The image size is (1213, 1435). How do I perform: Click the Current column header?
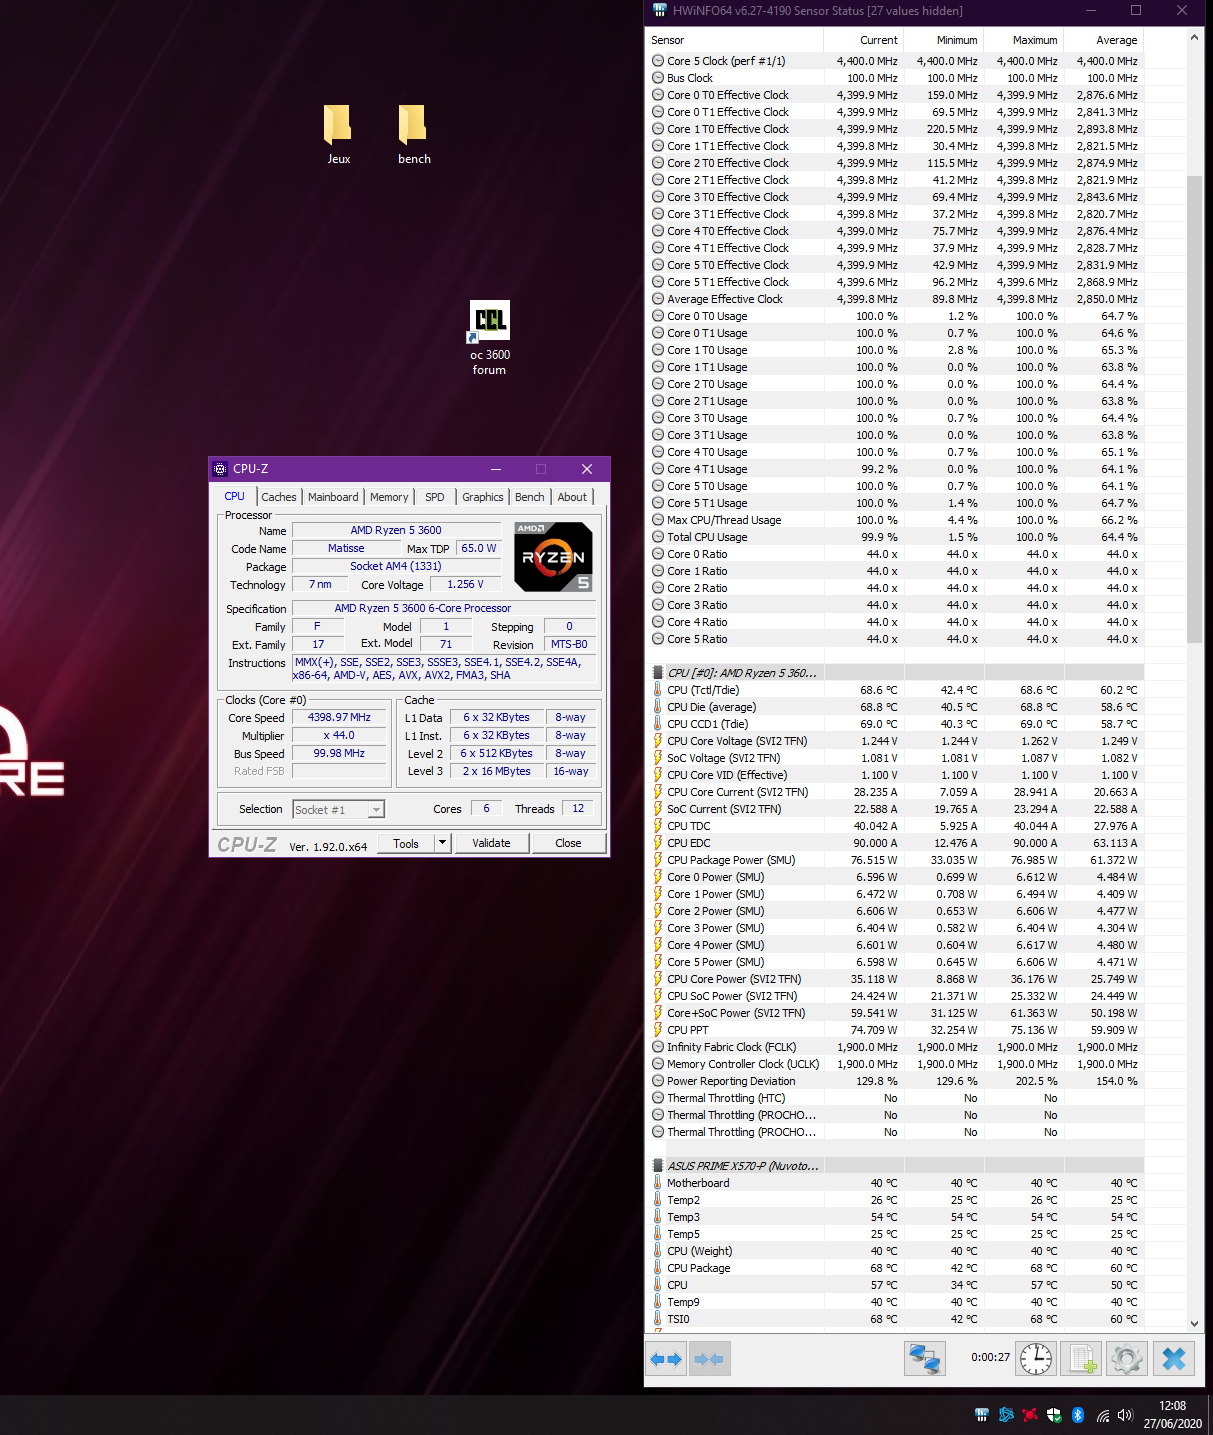pos(864,40)
